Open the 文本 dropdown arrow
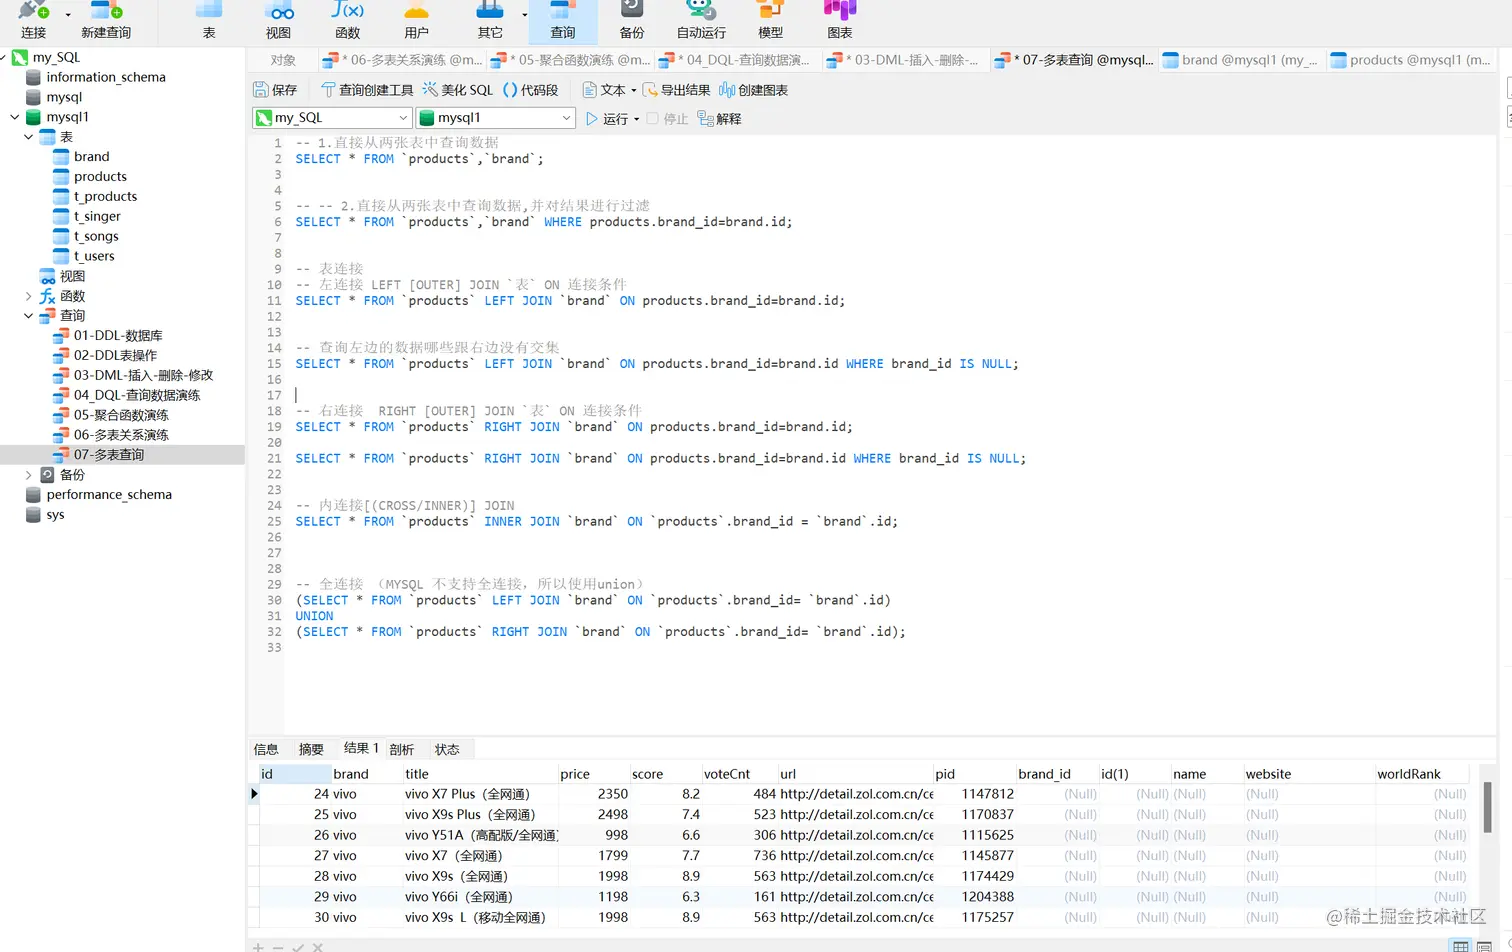The image size is (1512, 952). click(x=633, y=90)
